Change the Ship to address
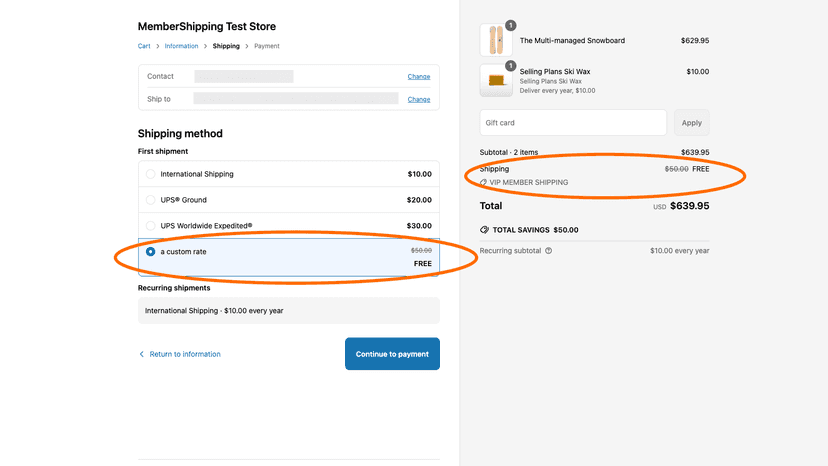828x466 pixels. [x=419, y=99]
